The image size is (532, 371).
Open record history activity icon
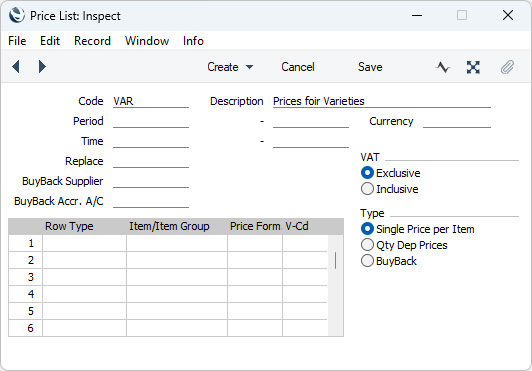click(443, 67)
